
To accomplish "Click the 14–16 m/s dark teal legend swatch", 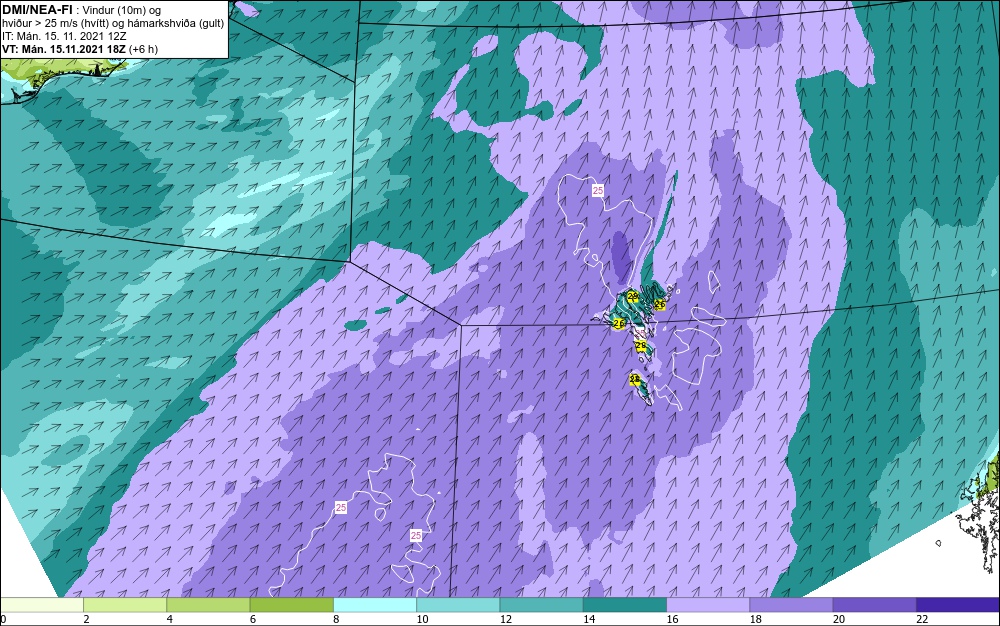I will click(625, 604).
